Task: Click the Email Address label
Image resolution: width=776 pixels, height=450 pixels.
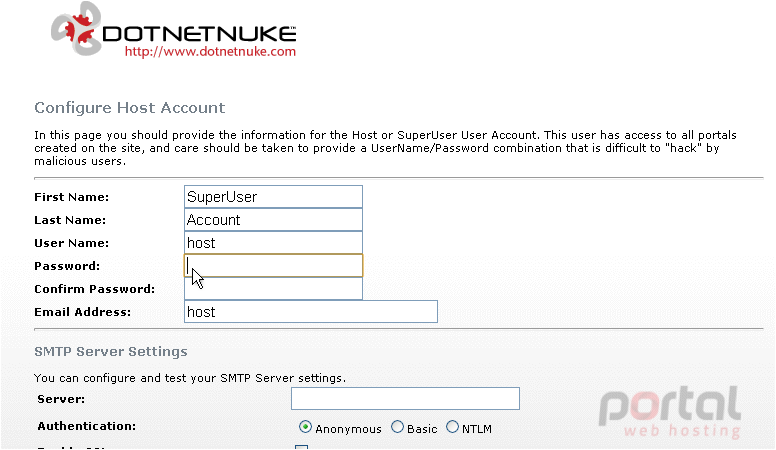Action: (83, 312)
